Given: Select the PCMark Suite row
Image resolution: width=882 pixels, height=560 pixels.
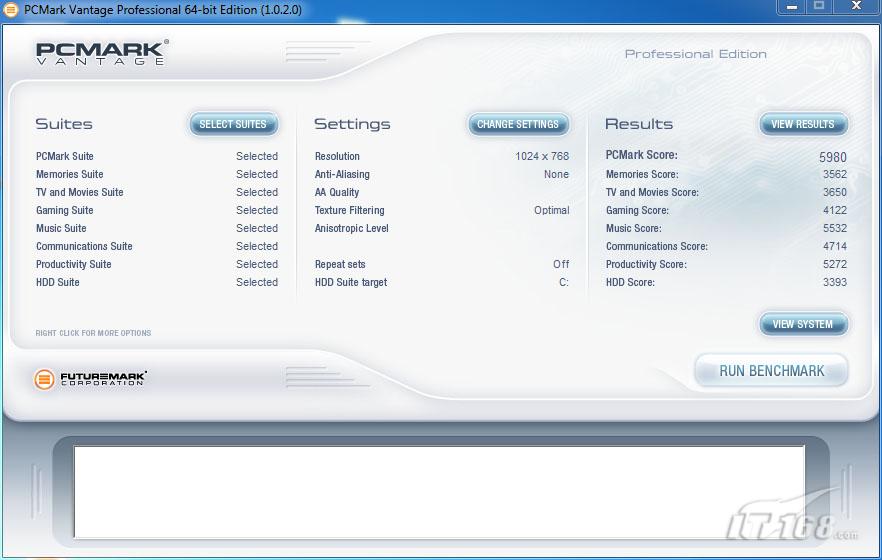Looking at the screenshot, I should [157, 156].
